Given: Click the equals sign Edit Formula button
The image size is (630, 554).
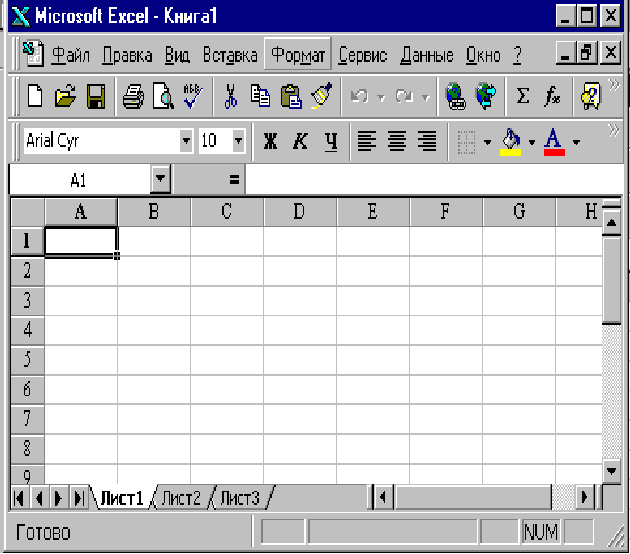Looking at the screenshot, I should [234, 179].
